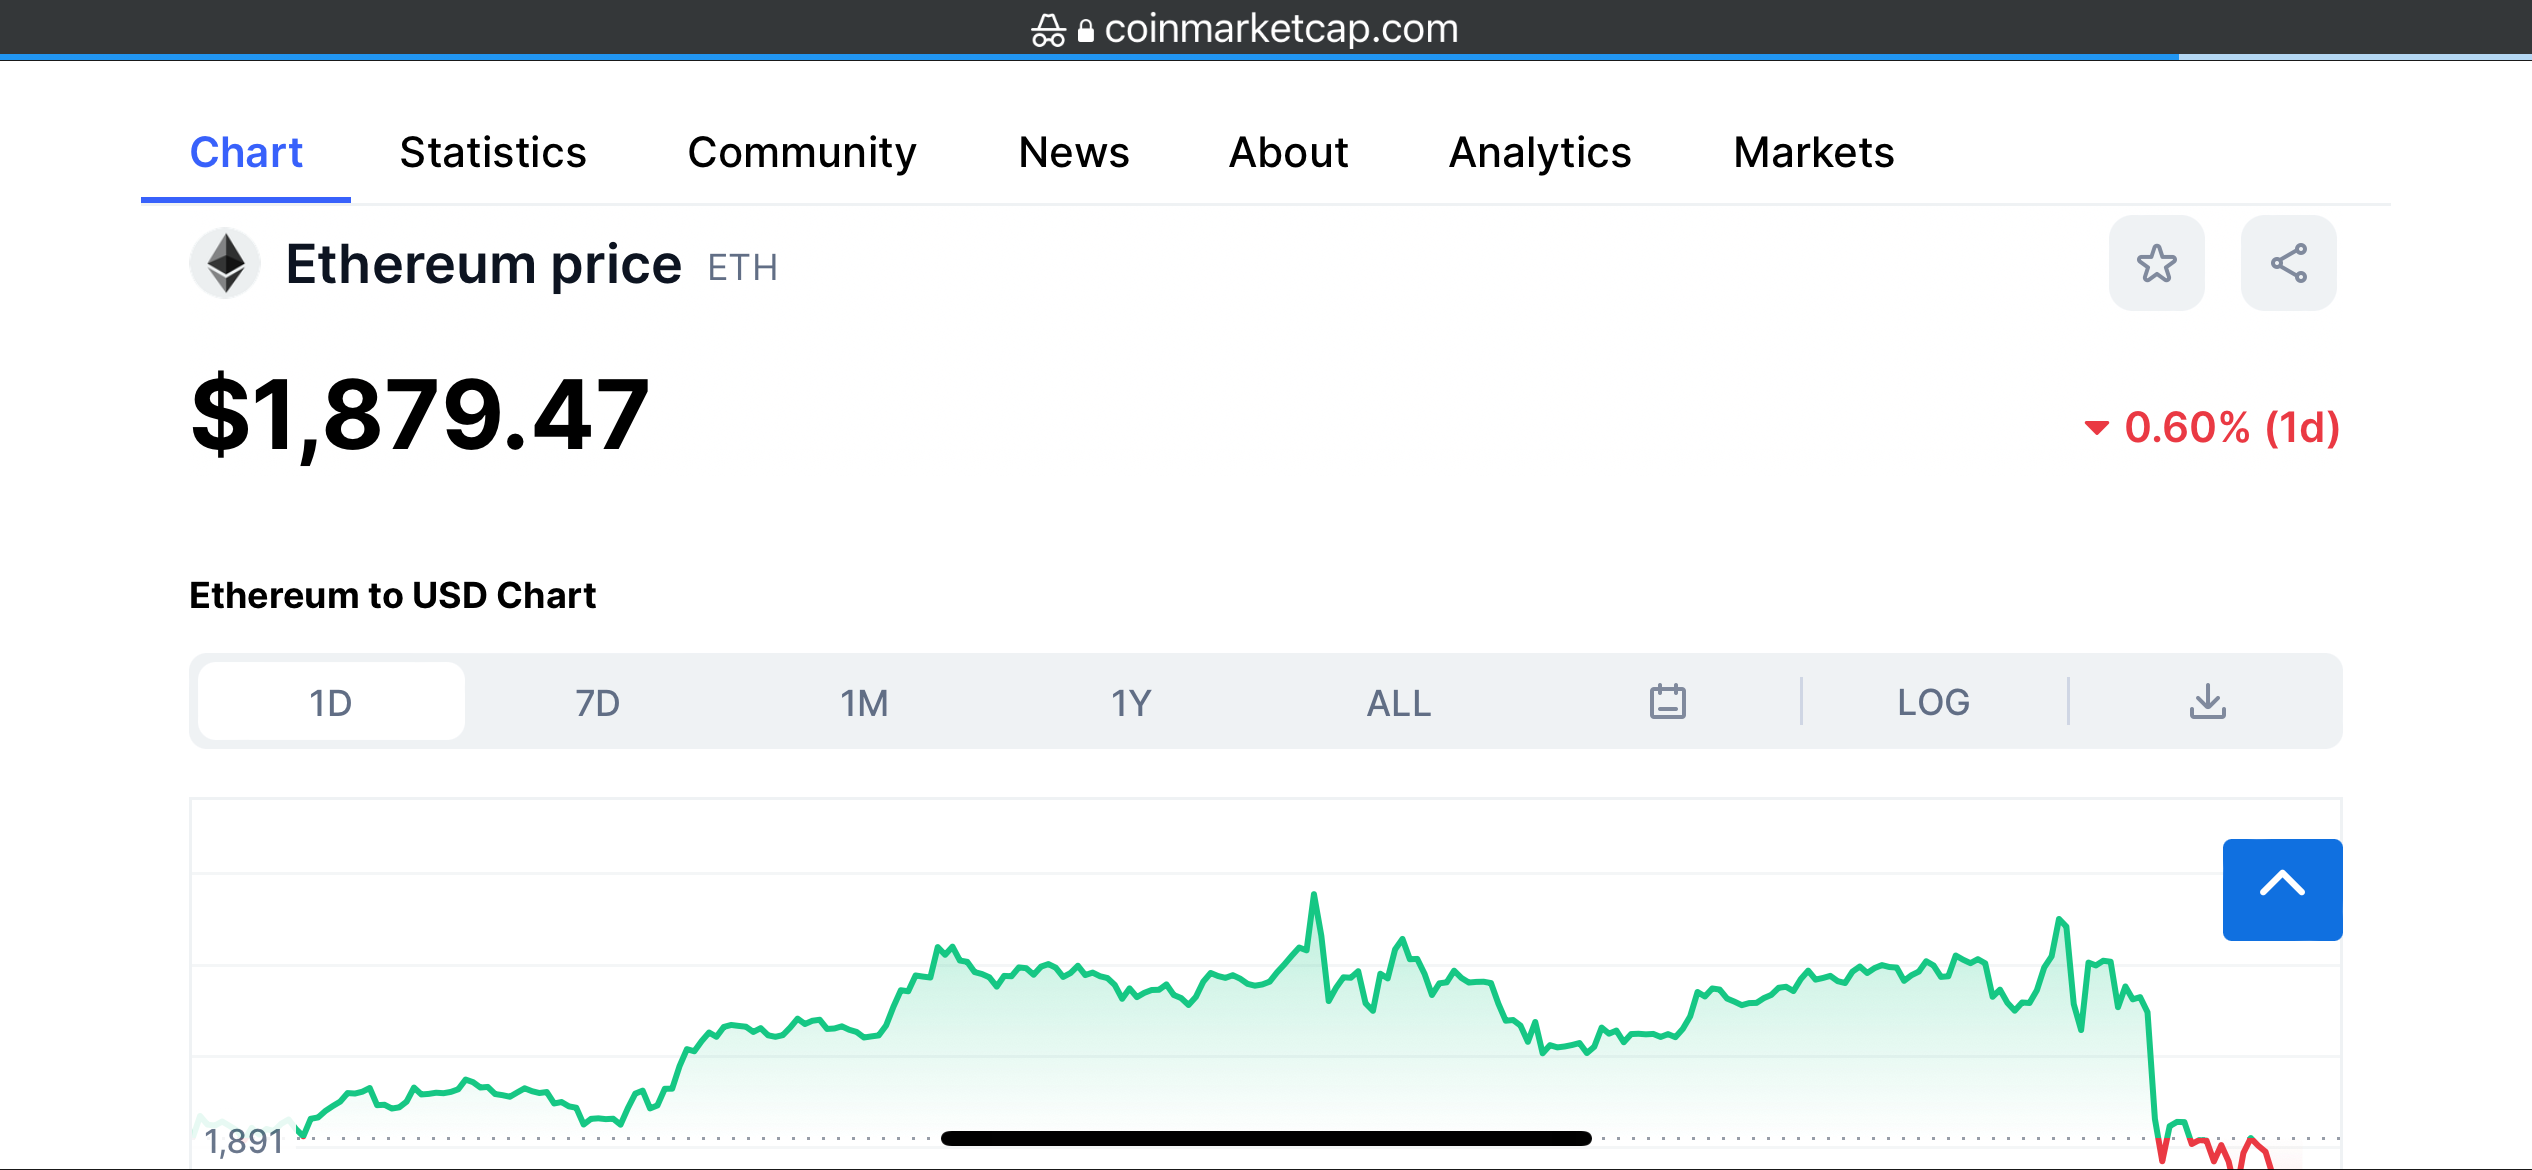Switch chart range to 1Y
2532x1170 pixels.
click(x=1131, y=702)
